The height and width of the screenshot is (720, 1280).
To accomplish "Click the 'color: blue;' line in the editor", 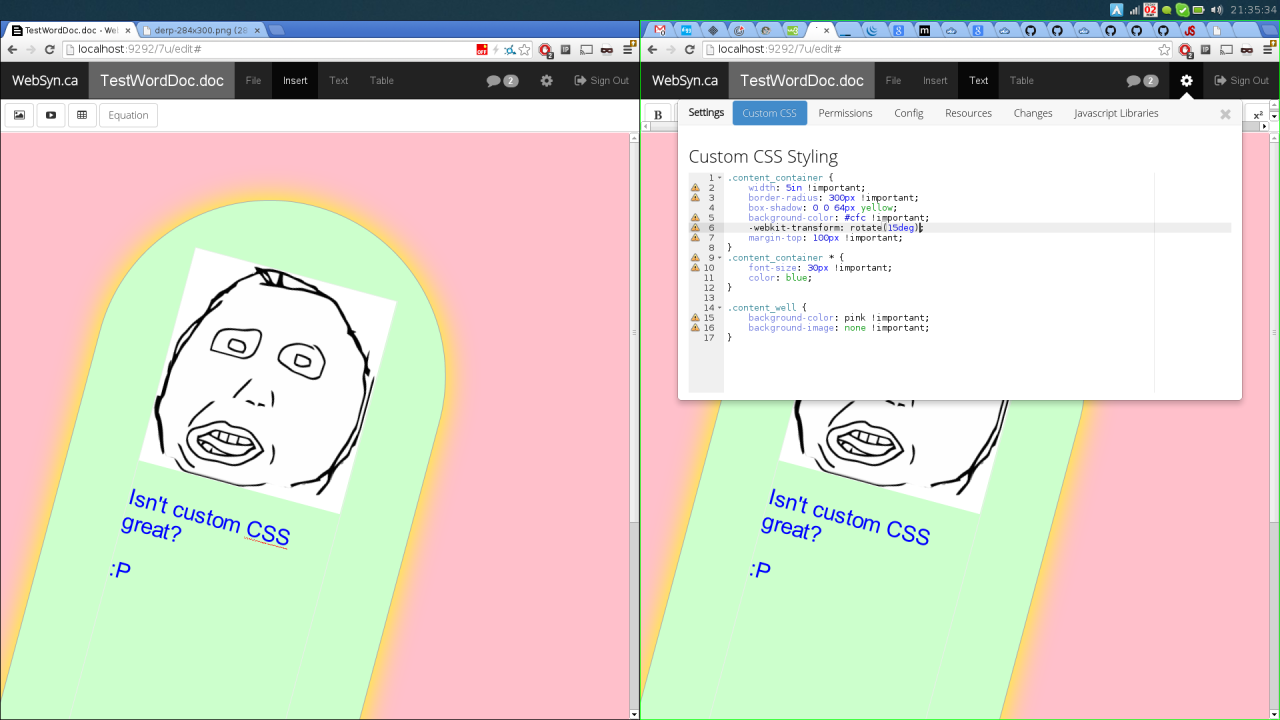I will click(x=779, y=278).
